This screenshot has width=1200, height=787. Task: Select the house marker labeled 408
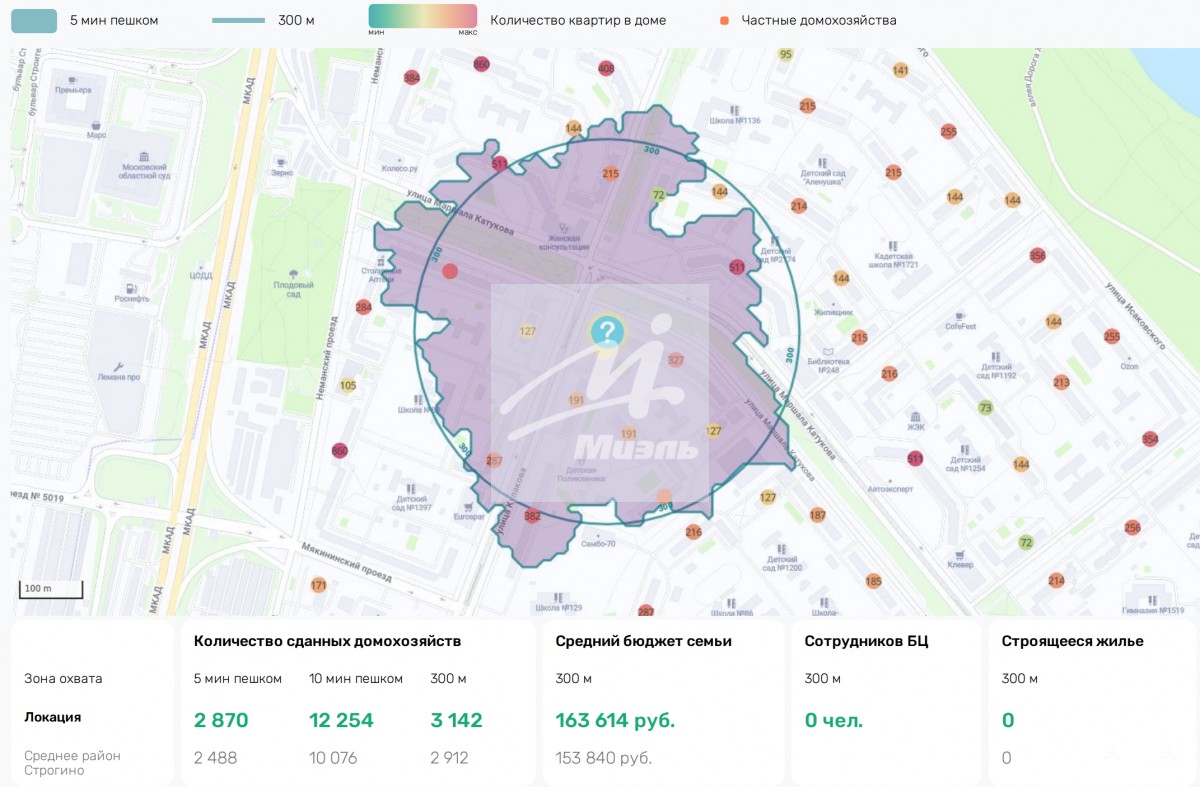(x=606, y=68)
